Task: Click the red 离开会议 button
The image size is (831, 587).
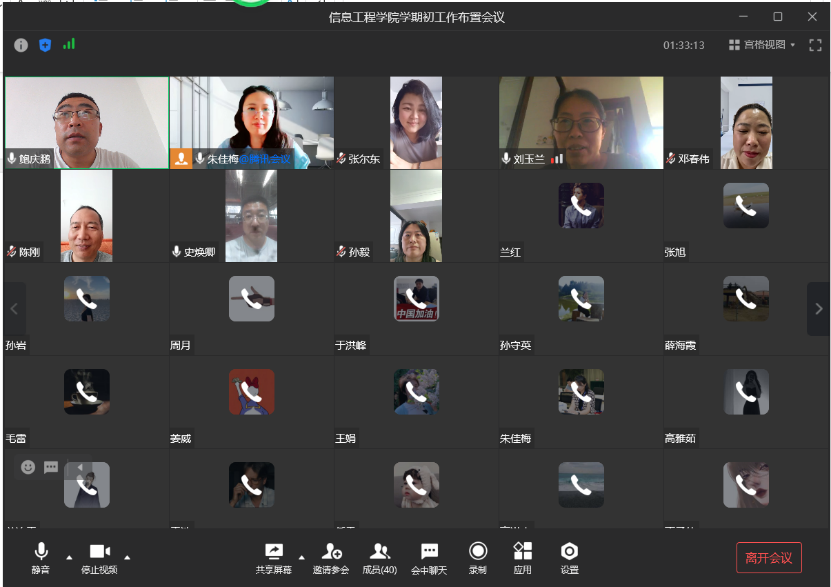Action: coord(768,558)
